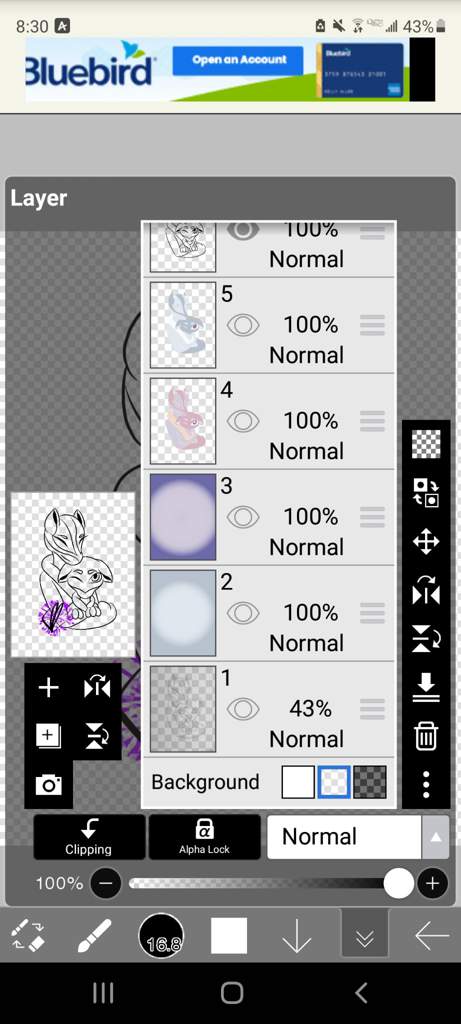Toggle visibility of layer 1 at 43%

243,709
